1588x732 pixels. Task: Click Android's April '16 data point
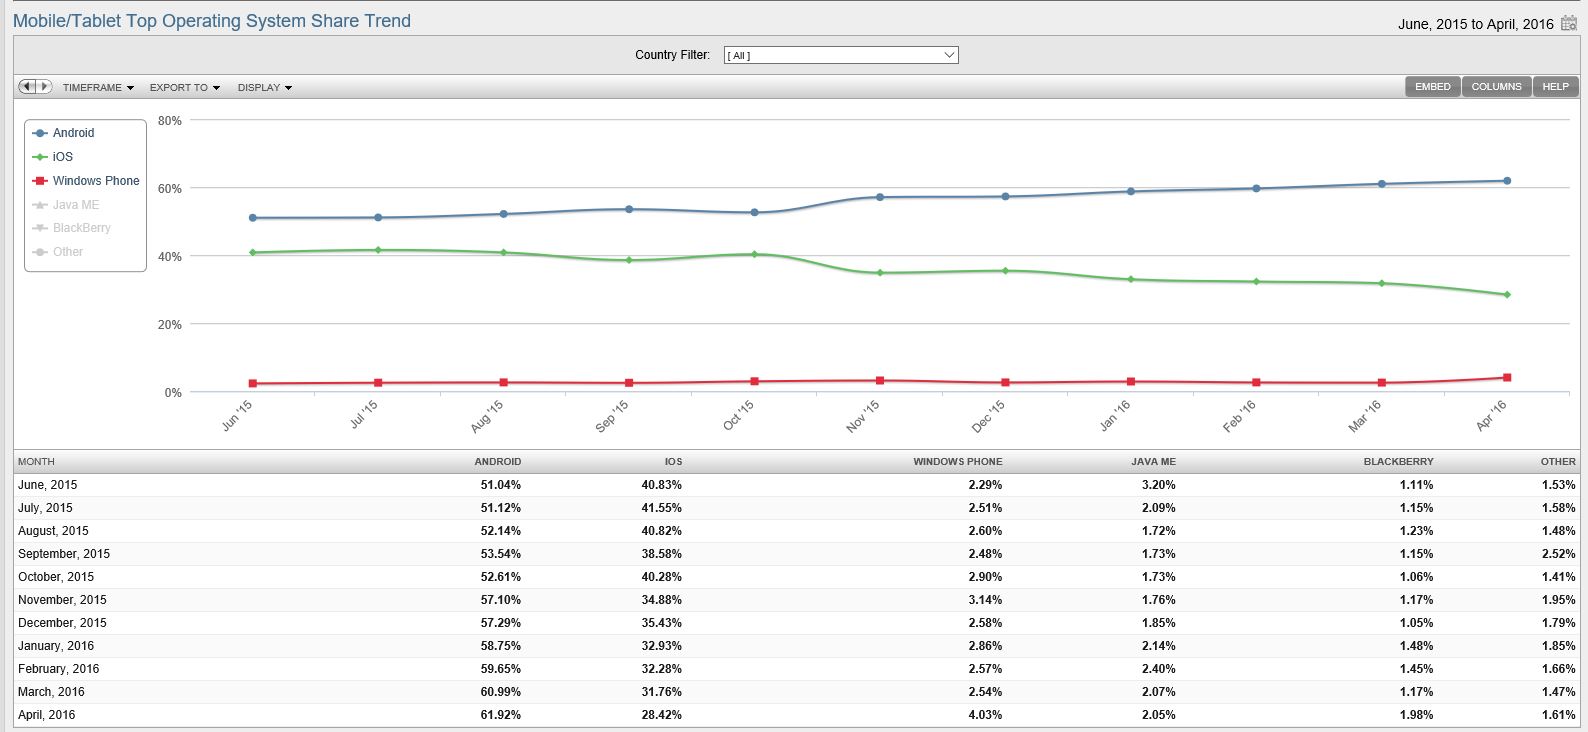click(1507, 181)
